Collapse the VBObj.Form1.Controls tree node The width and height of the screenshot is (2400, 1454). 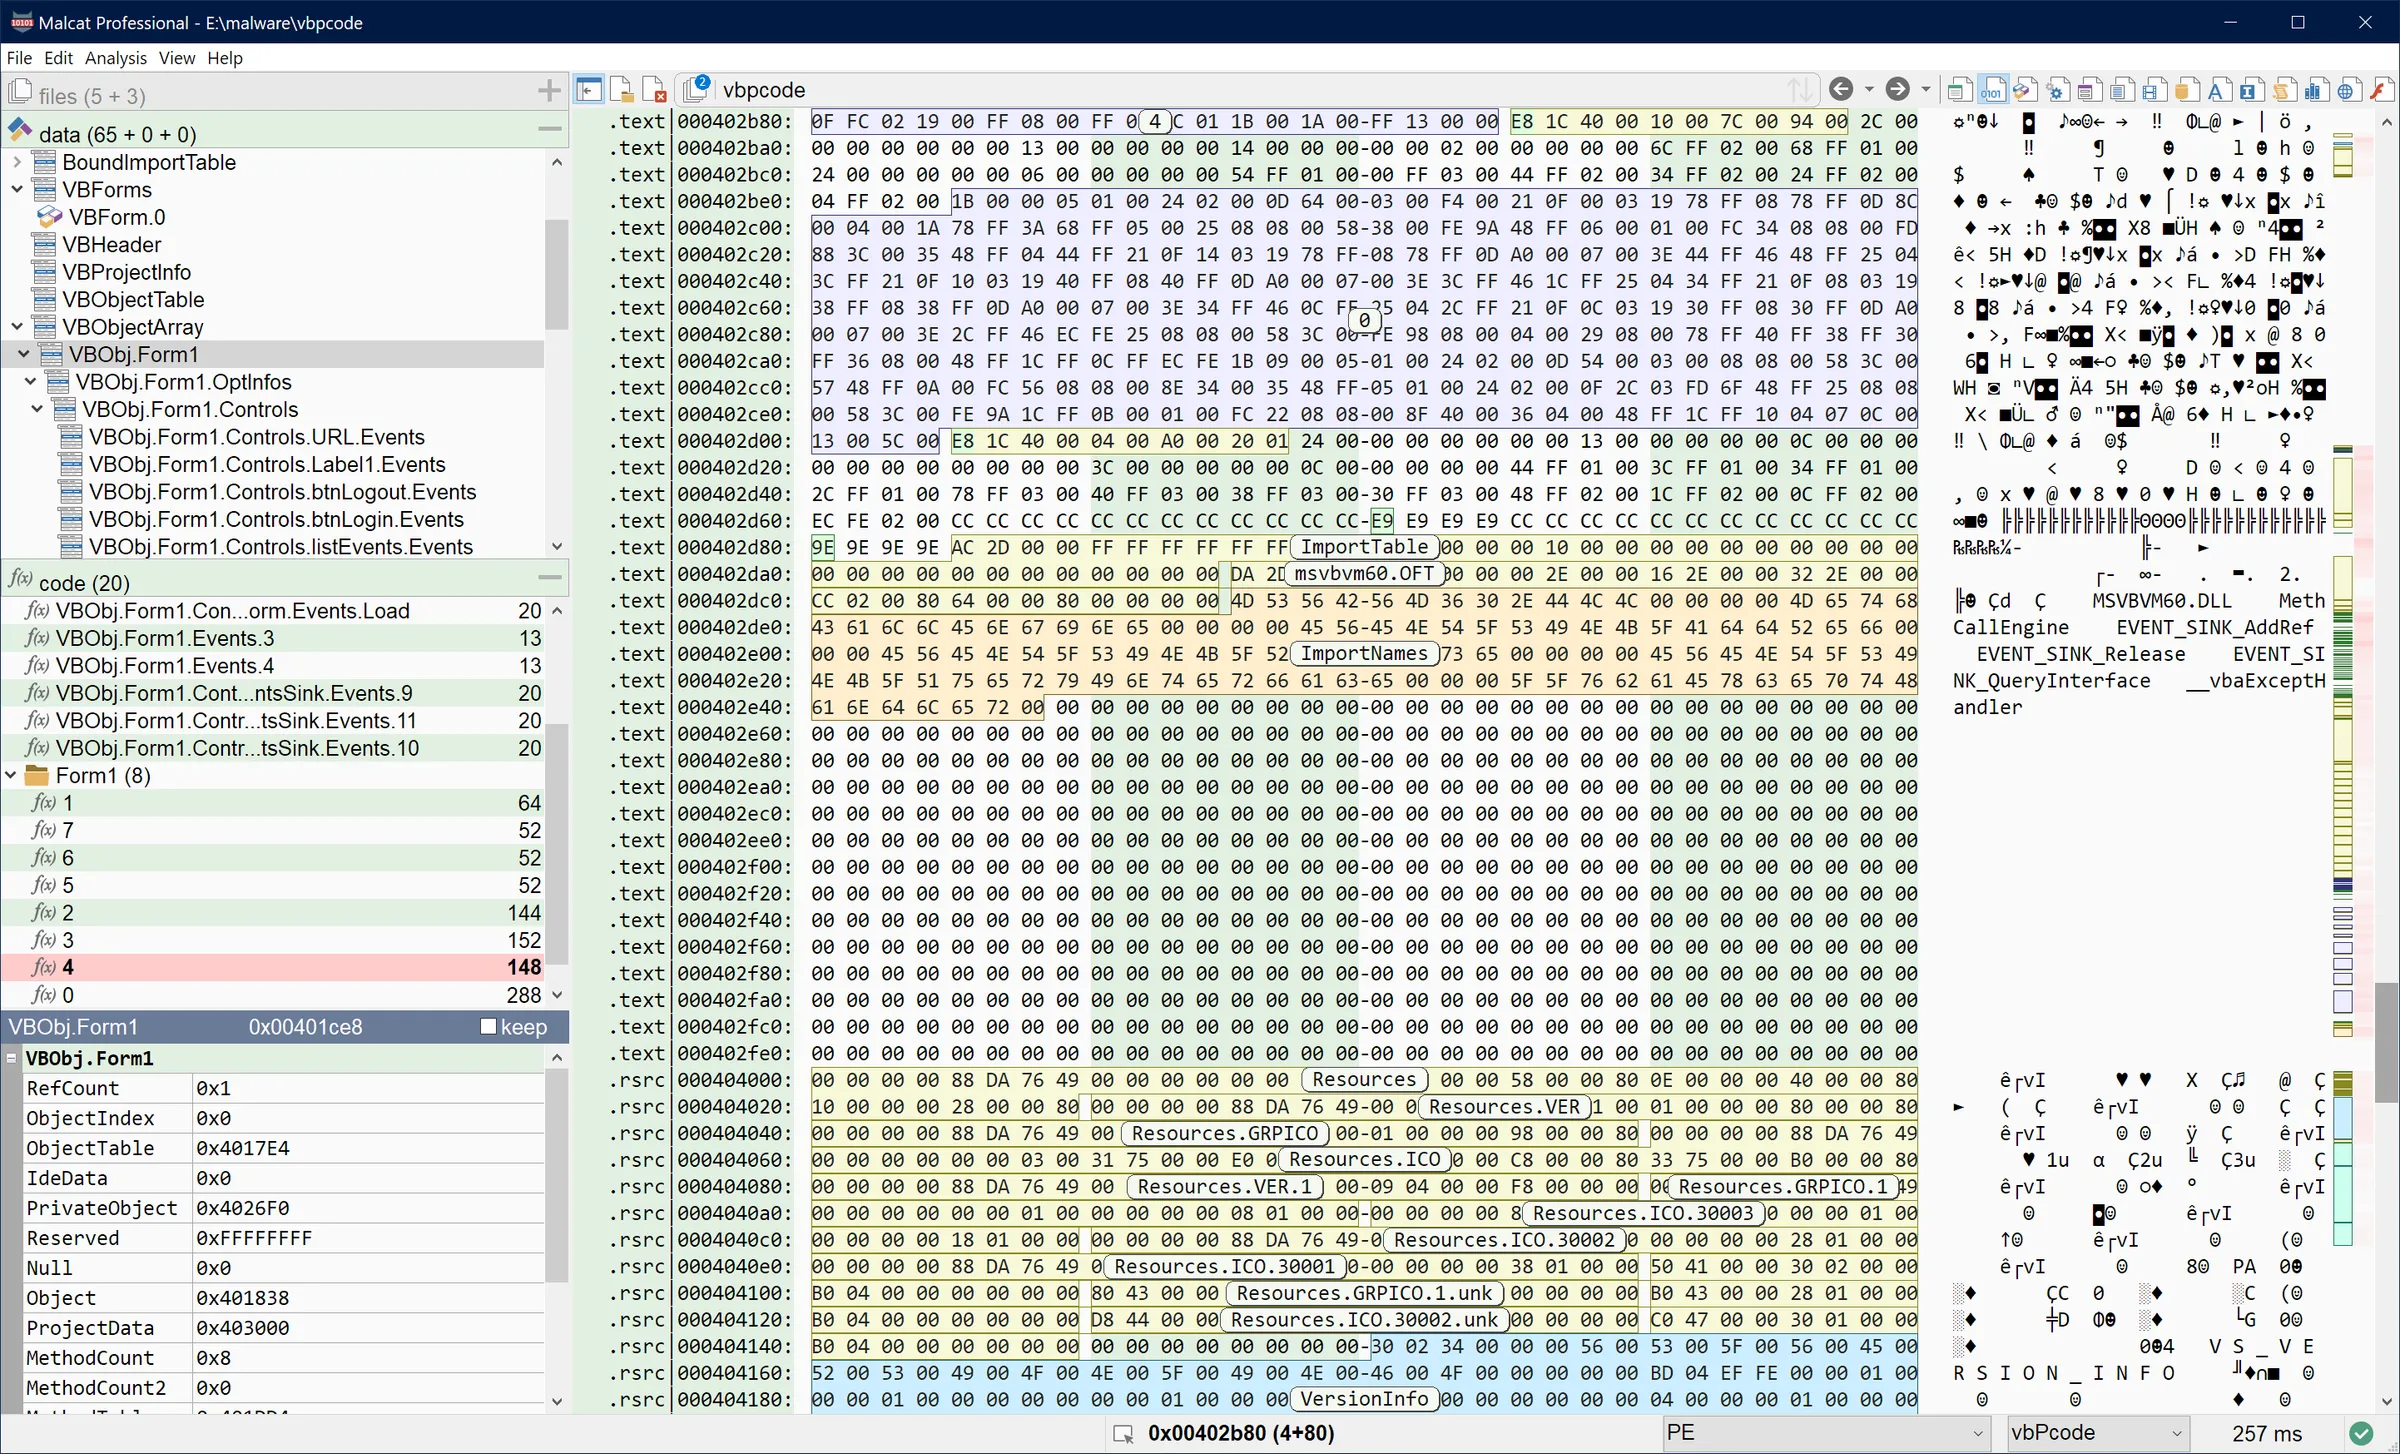[37, 409]
